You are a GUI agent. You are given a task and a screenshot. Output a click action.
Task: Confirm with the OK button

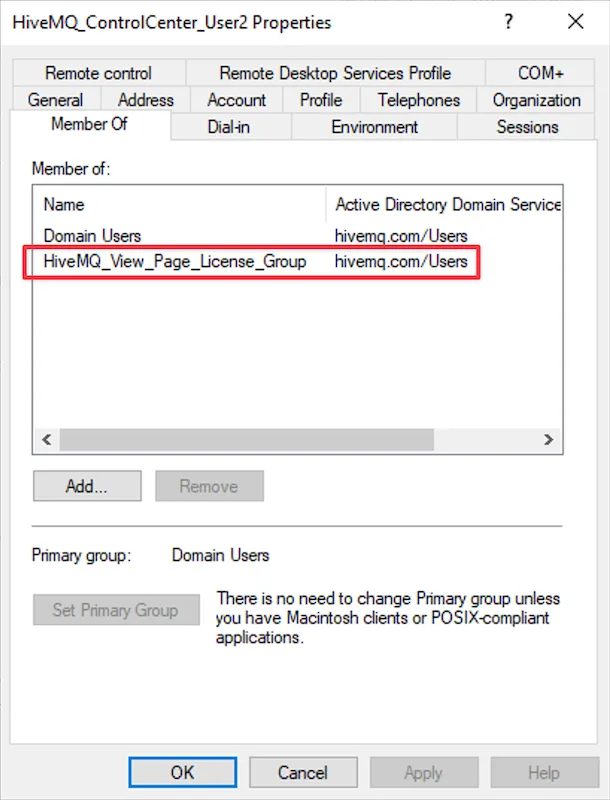(x=183, y=772)
